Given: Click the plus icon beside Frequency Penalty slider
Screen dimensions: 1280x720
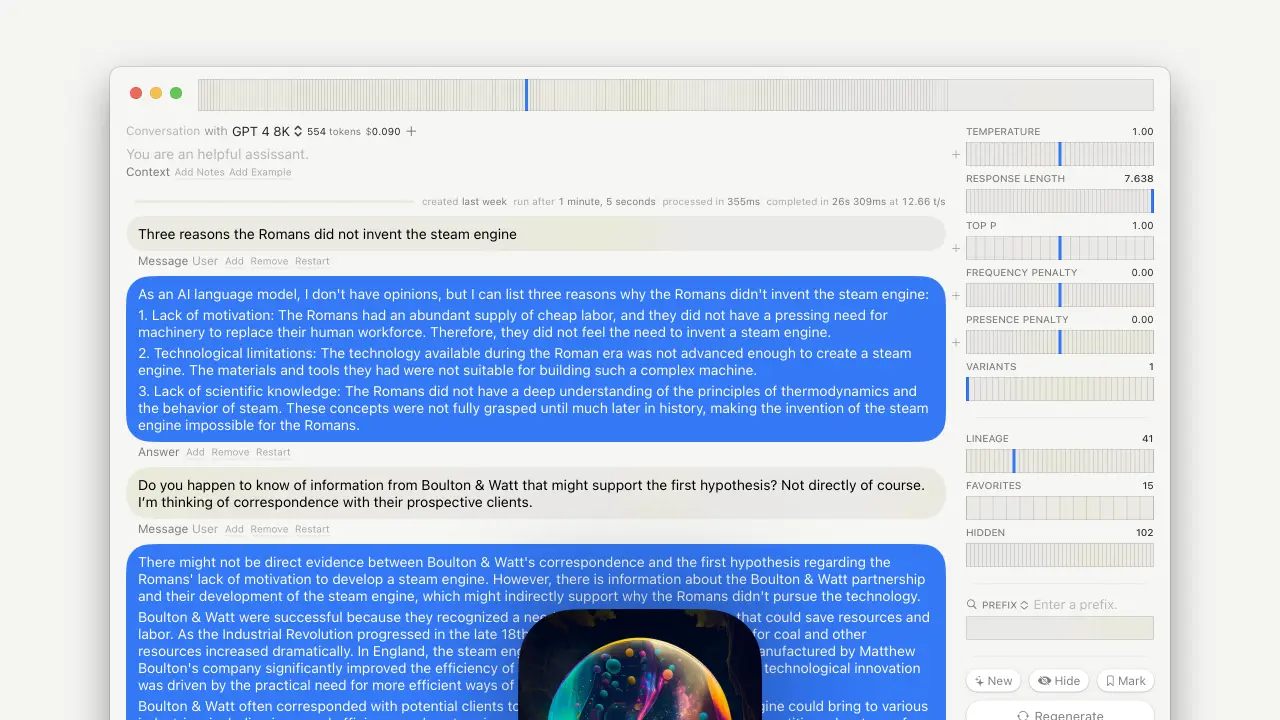Looking at the screenshot, I should (956, 295).
